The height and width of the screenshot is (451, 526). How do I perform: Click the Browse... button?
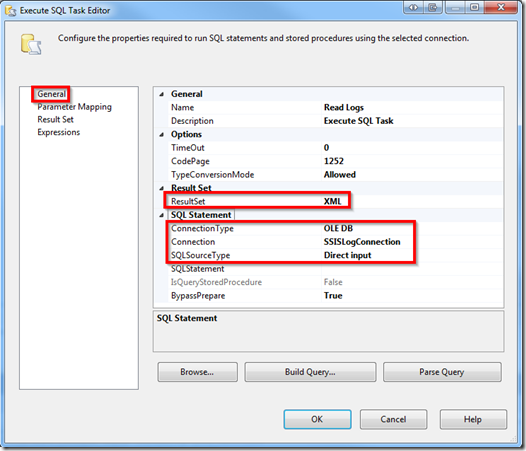pyautogui.click(x=198, y=372)
